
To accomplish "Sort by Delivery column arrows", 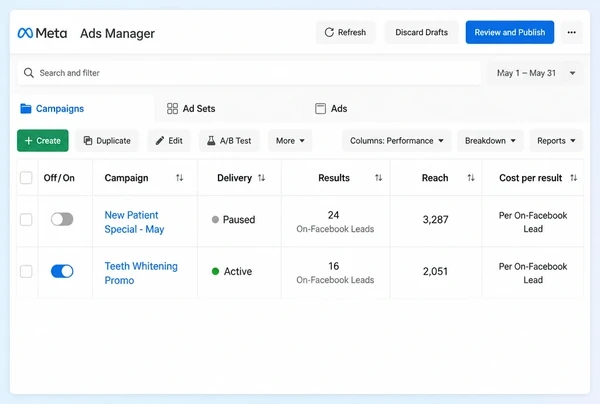I will [x=261, y=178].
